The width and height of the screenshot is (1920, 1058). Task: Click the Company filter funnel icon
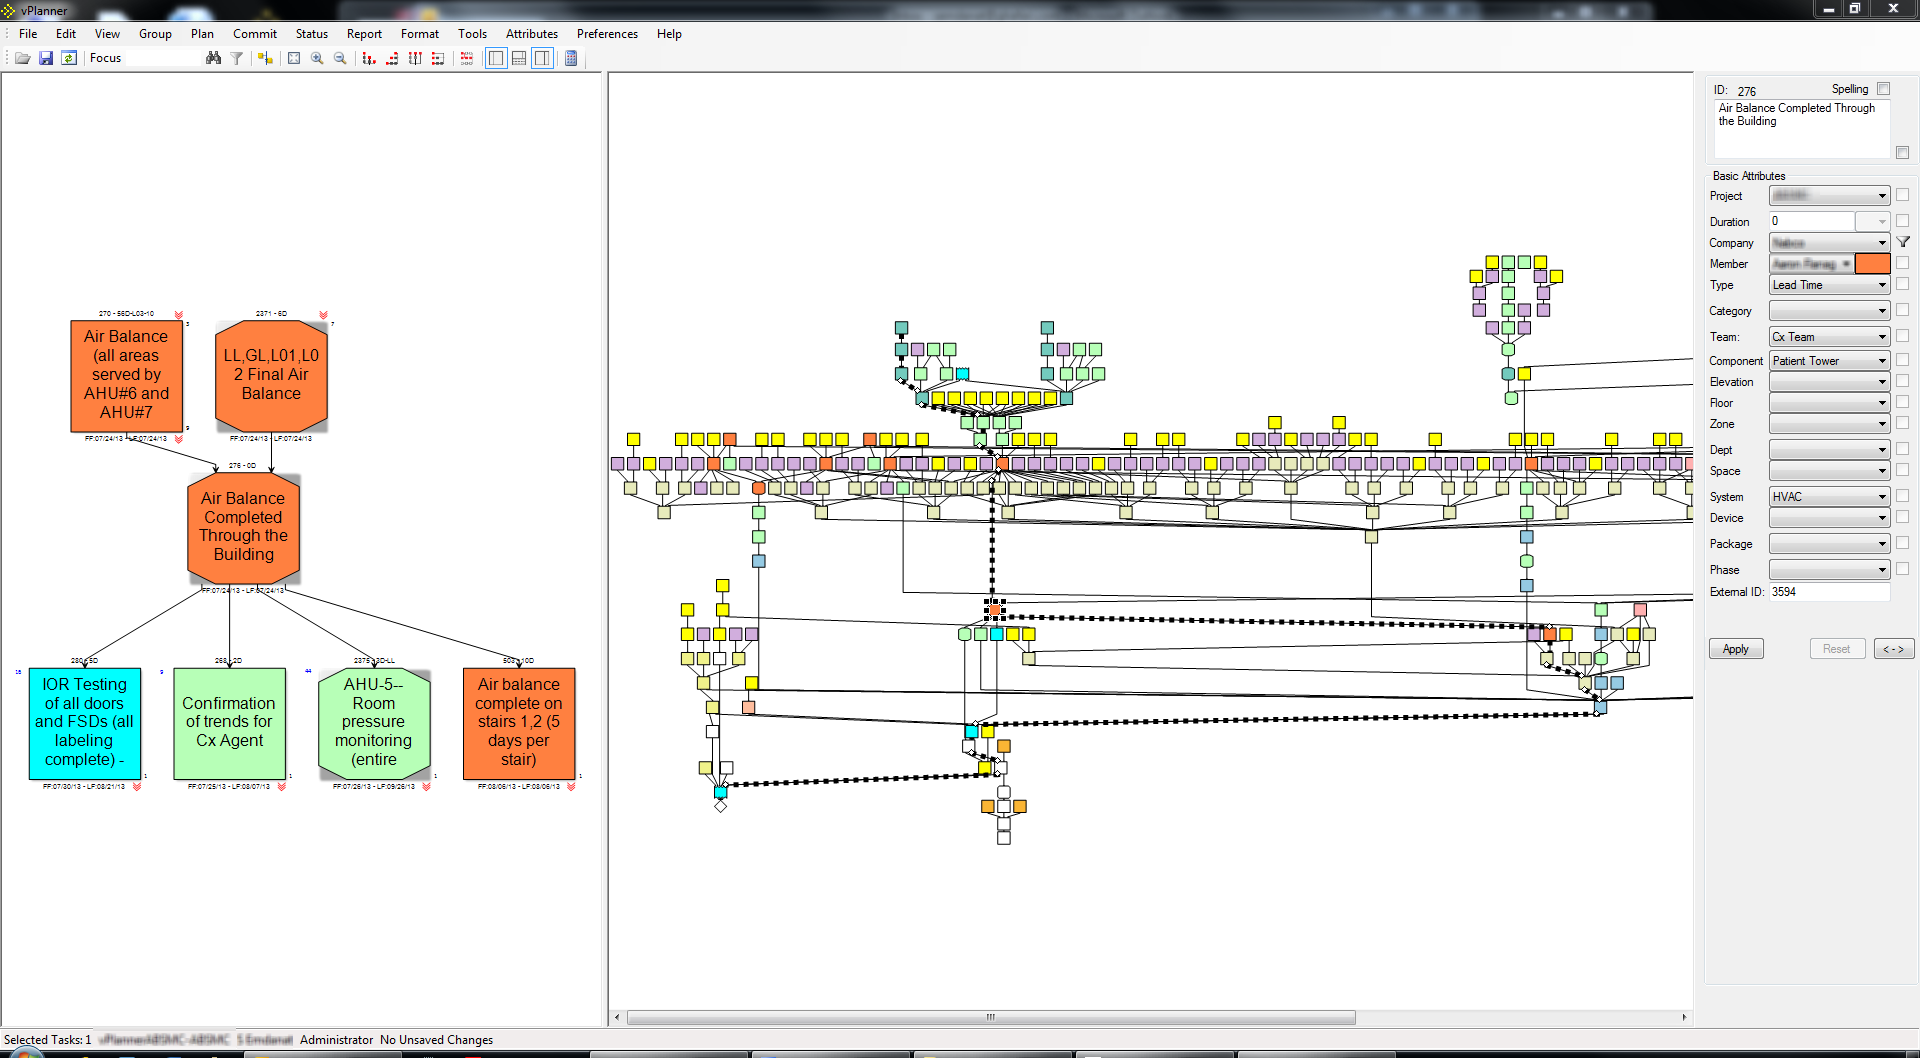[1904, 242]
